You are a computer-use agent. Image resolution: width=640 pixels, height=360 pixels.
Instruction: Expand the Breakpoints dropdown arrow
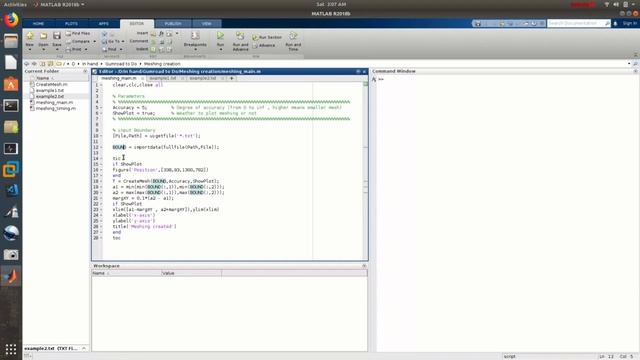[x=195, y=49]
